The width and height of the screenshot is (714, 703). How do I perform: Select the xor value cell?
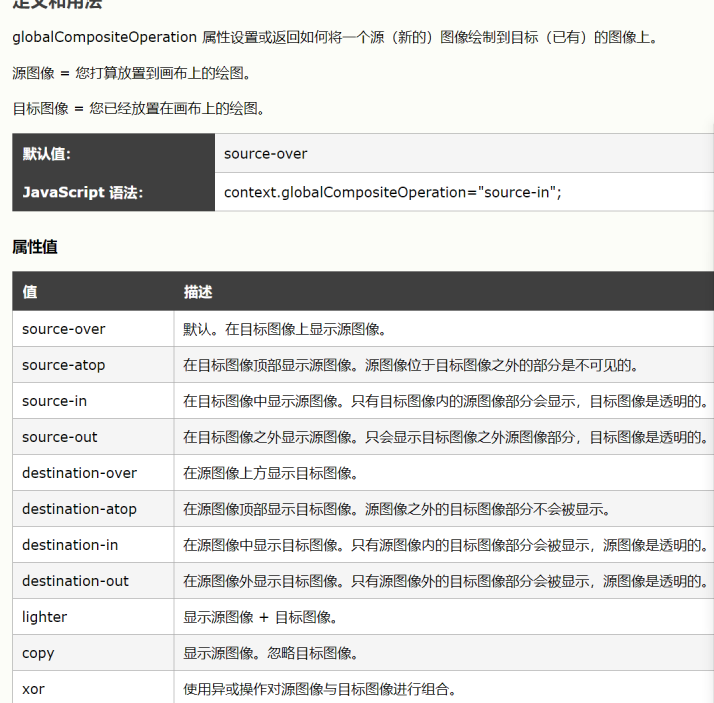tap(93, 687)
